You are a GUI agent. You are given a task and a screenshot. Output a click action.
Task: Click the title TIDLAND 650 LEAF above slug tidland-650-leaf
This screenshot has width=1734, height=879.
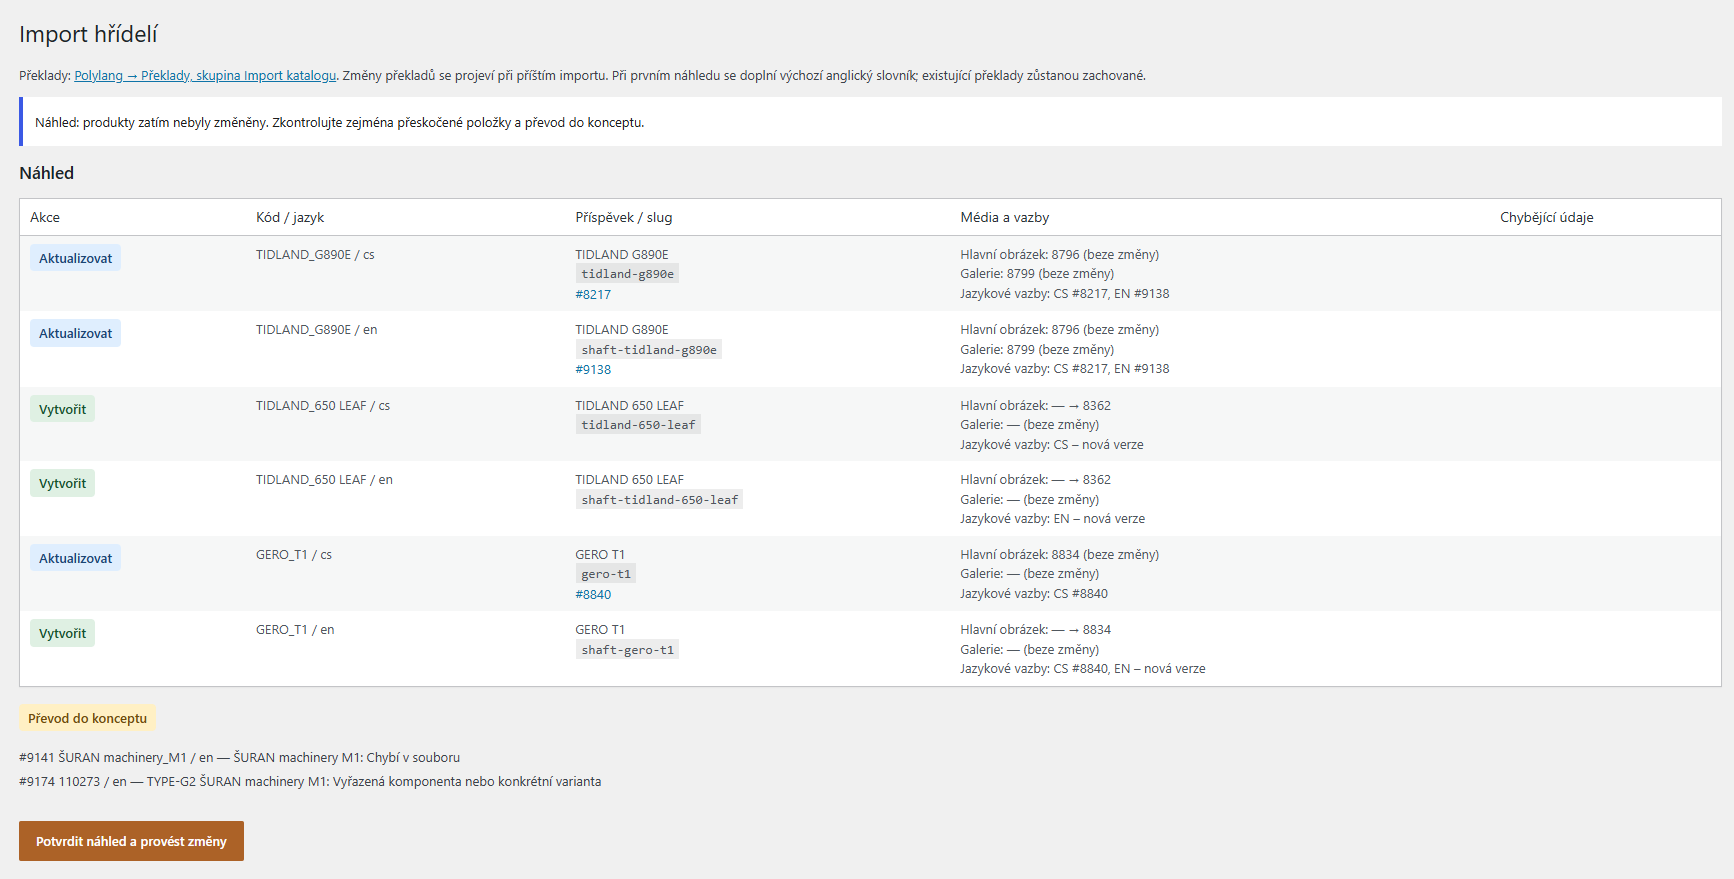630,406
